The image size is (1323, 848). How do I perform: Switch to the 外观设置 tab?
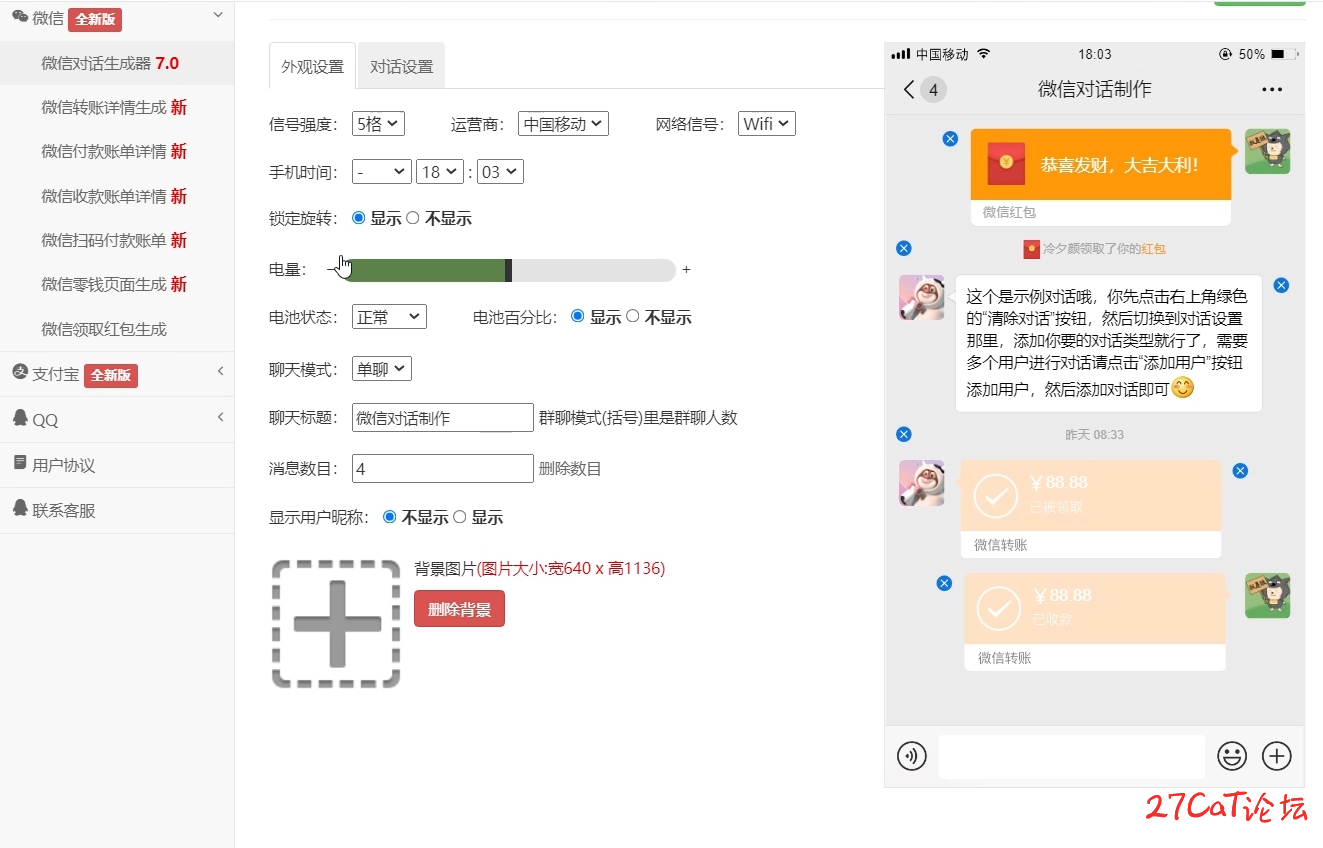point(312,67)
